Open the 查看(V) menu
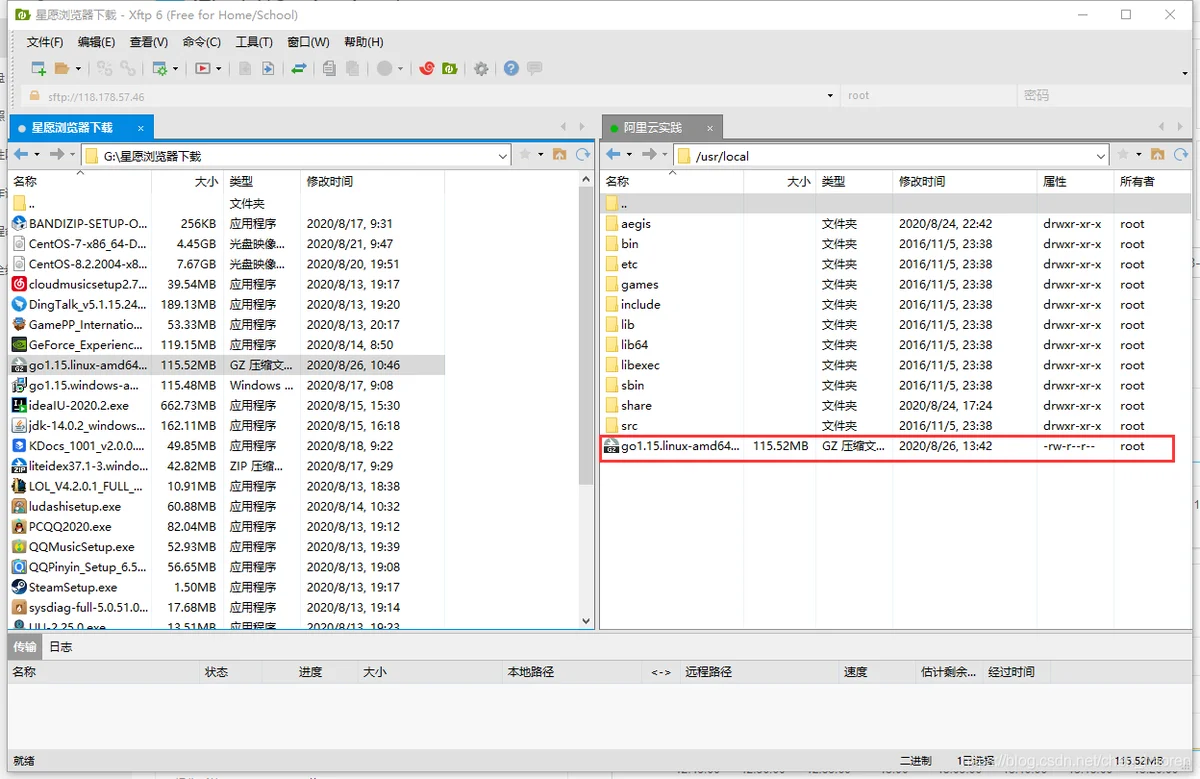Screen dimensions: 1200x779 [149, 42]
